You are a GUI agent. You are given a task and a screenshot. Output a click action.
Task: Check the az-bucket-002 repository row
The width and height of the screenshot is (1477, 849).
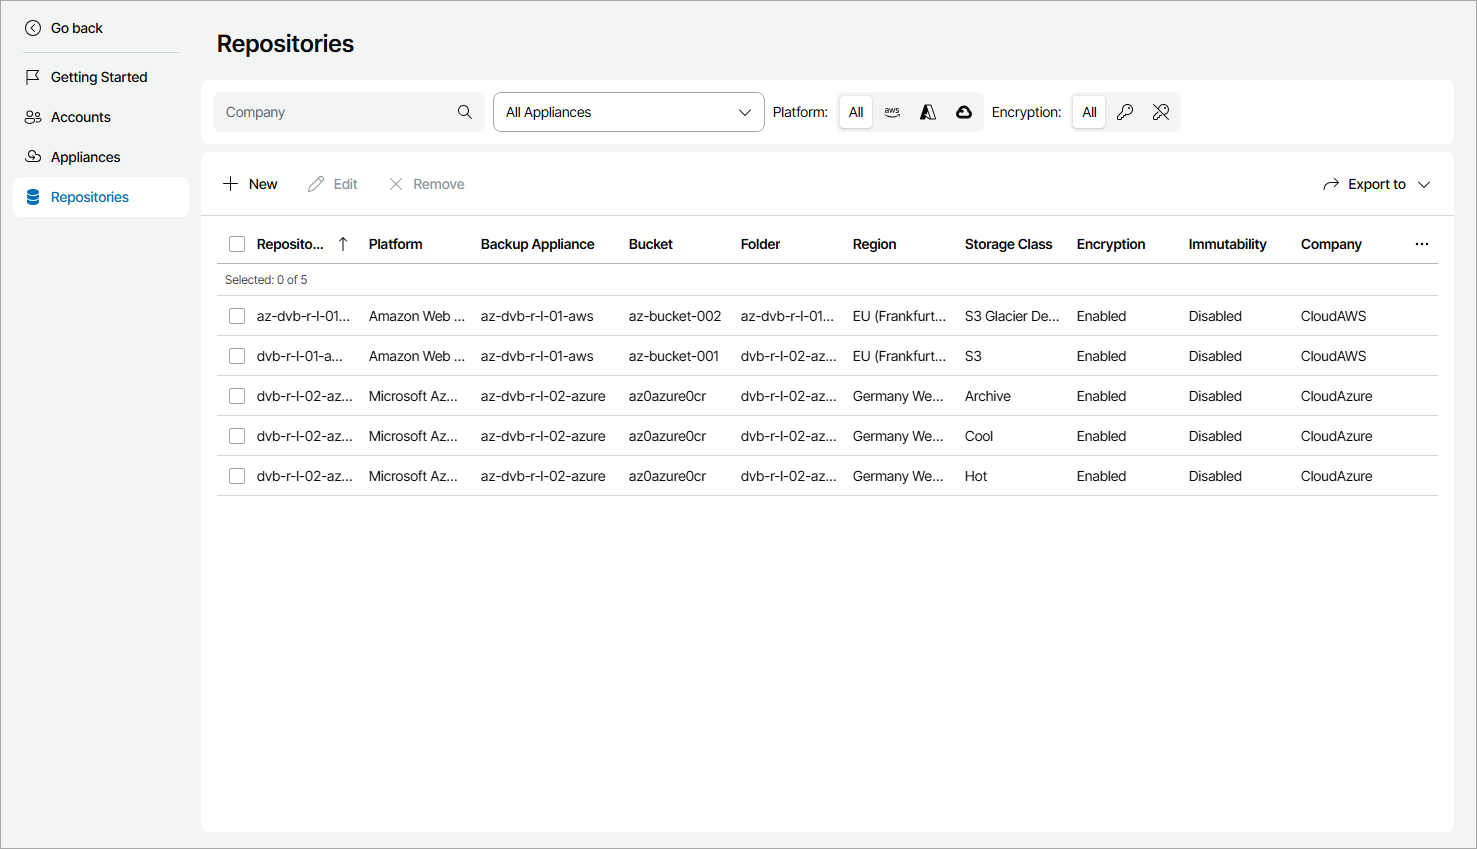237,316
